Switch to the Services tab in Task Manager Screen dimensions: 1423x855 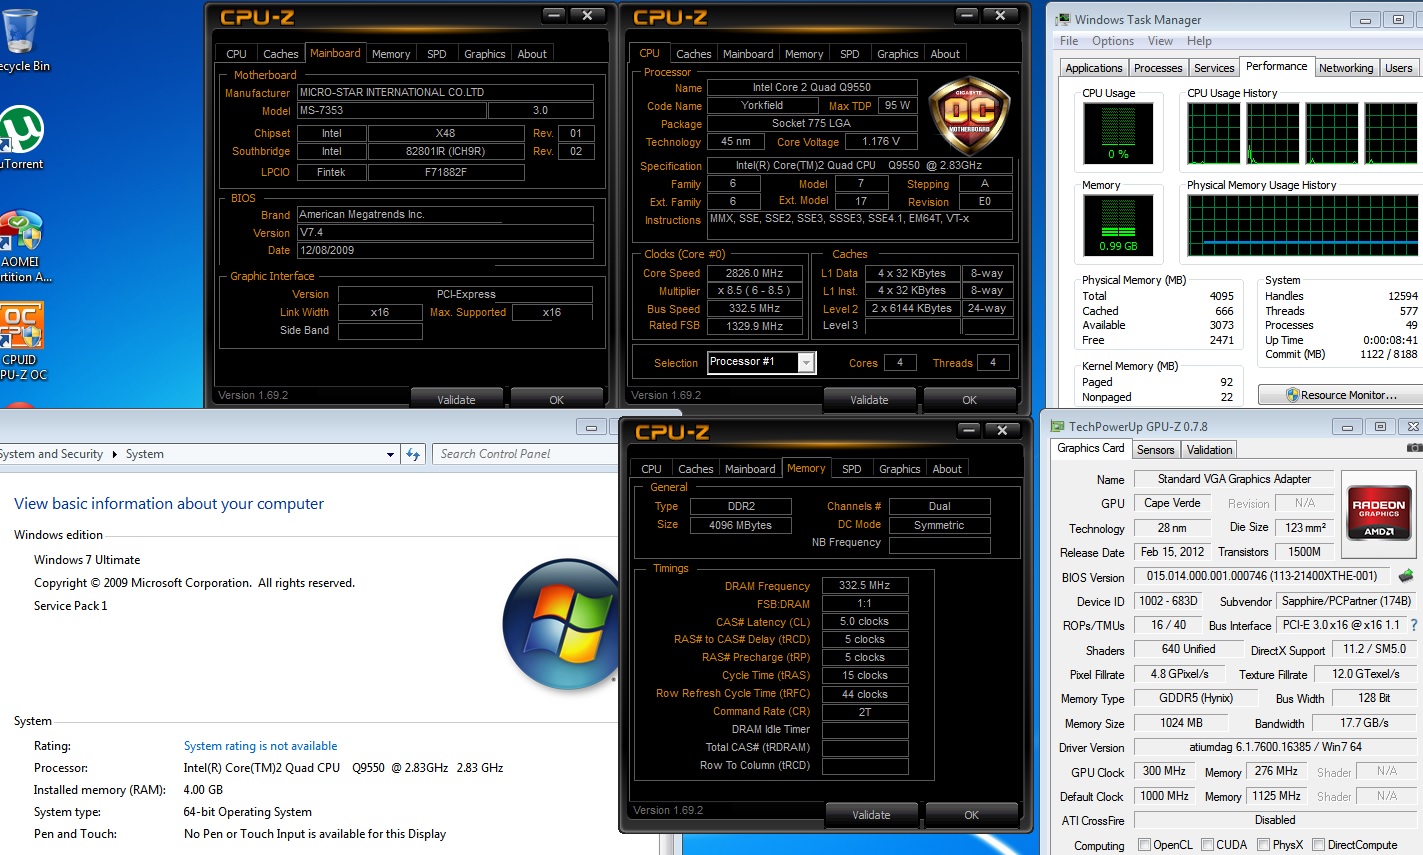pos(1214,68)
